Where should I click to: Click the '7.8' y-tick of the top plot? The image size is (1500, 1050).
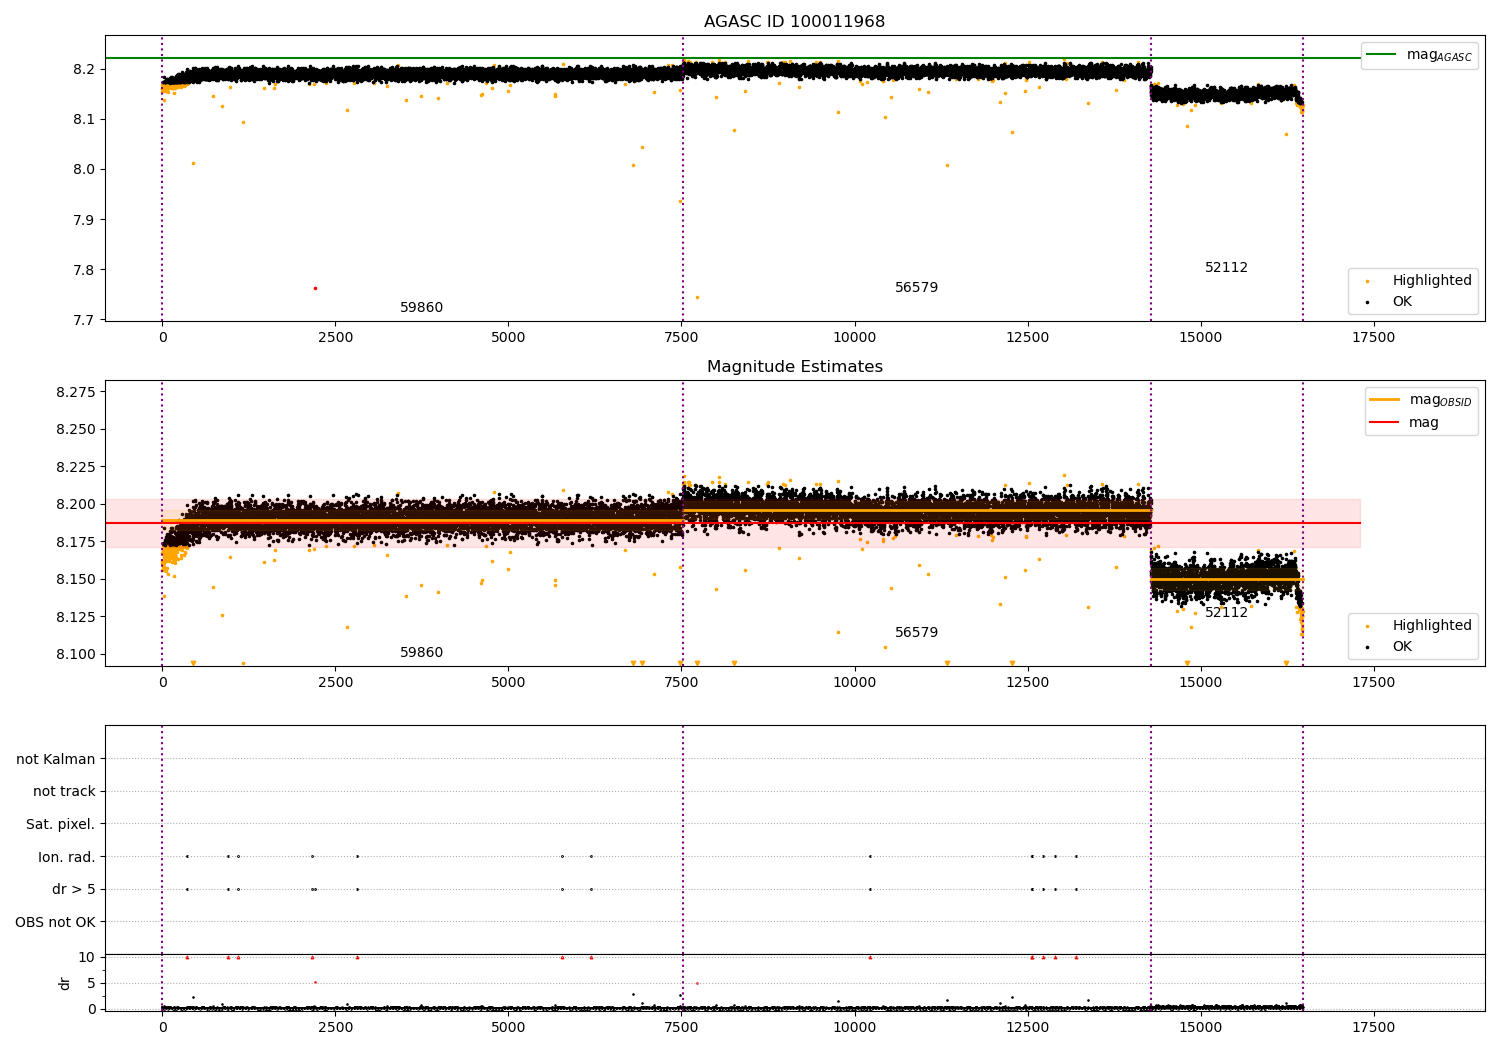point(85,270)
